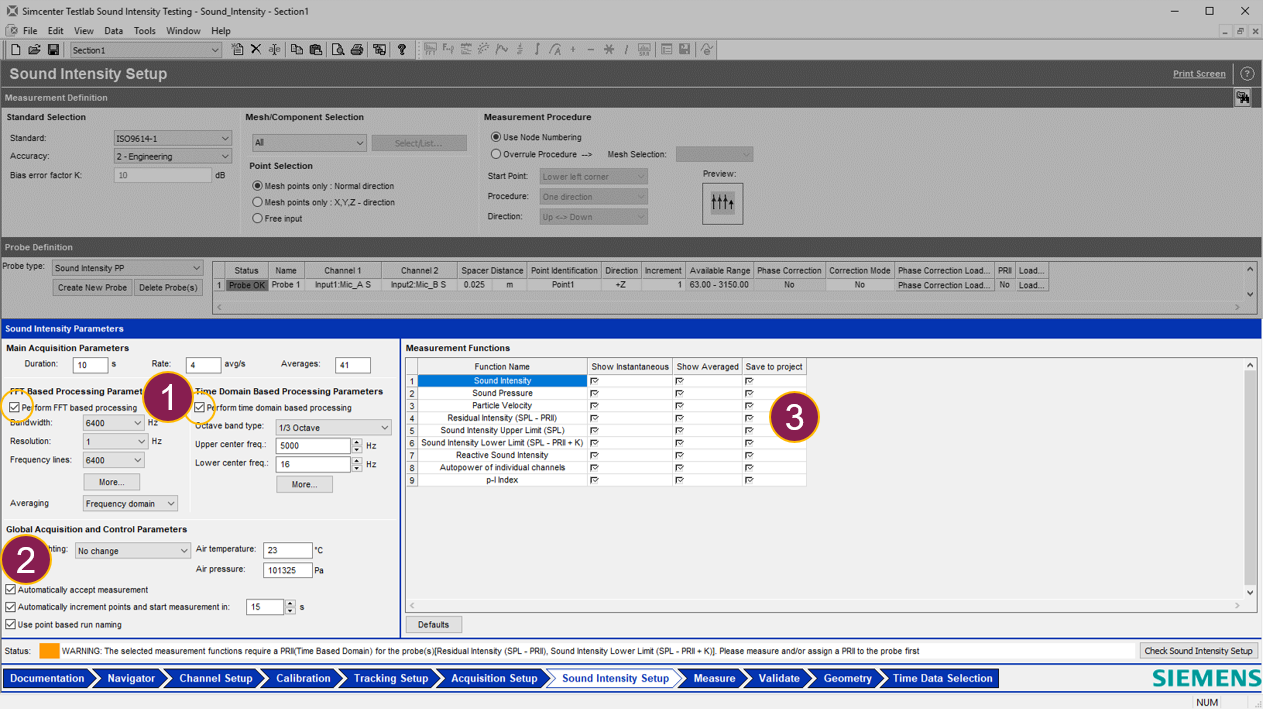This screenshot has width=1263, height=709.
Task: Click the Create New Probe button
Action: [92, 288]
